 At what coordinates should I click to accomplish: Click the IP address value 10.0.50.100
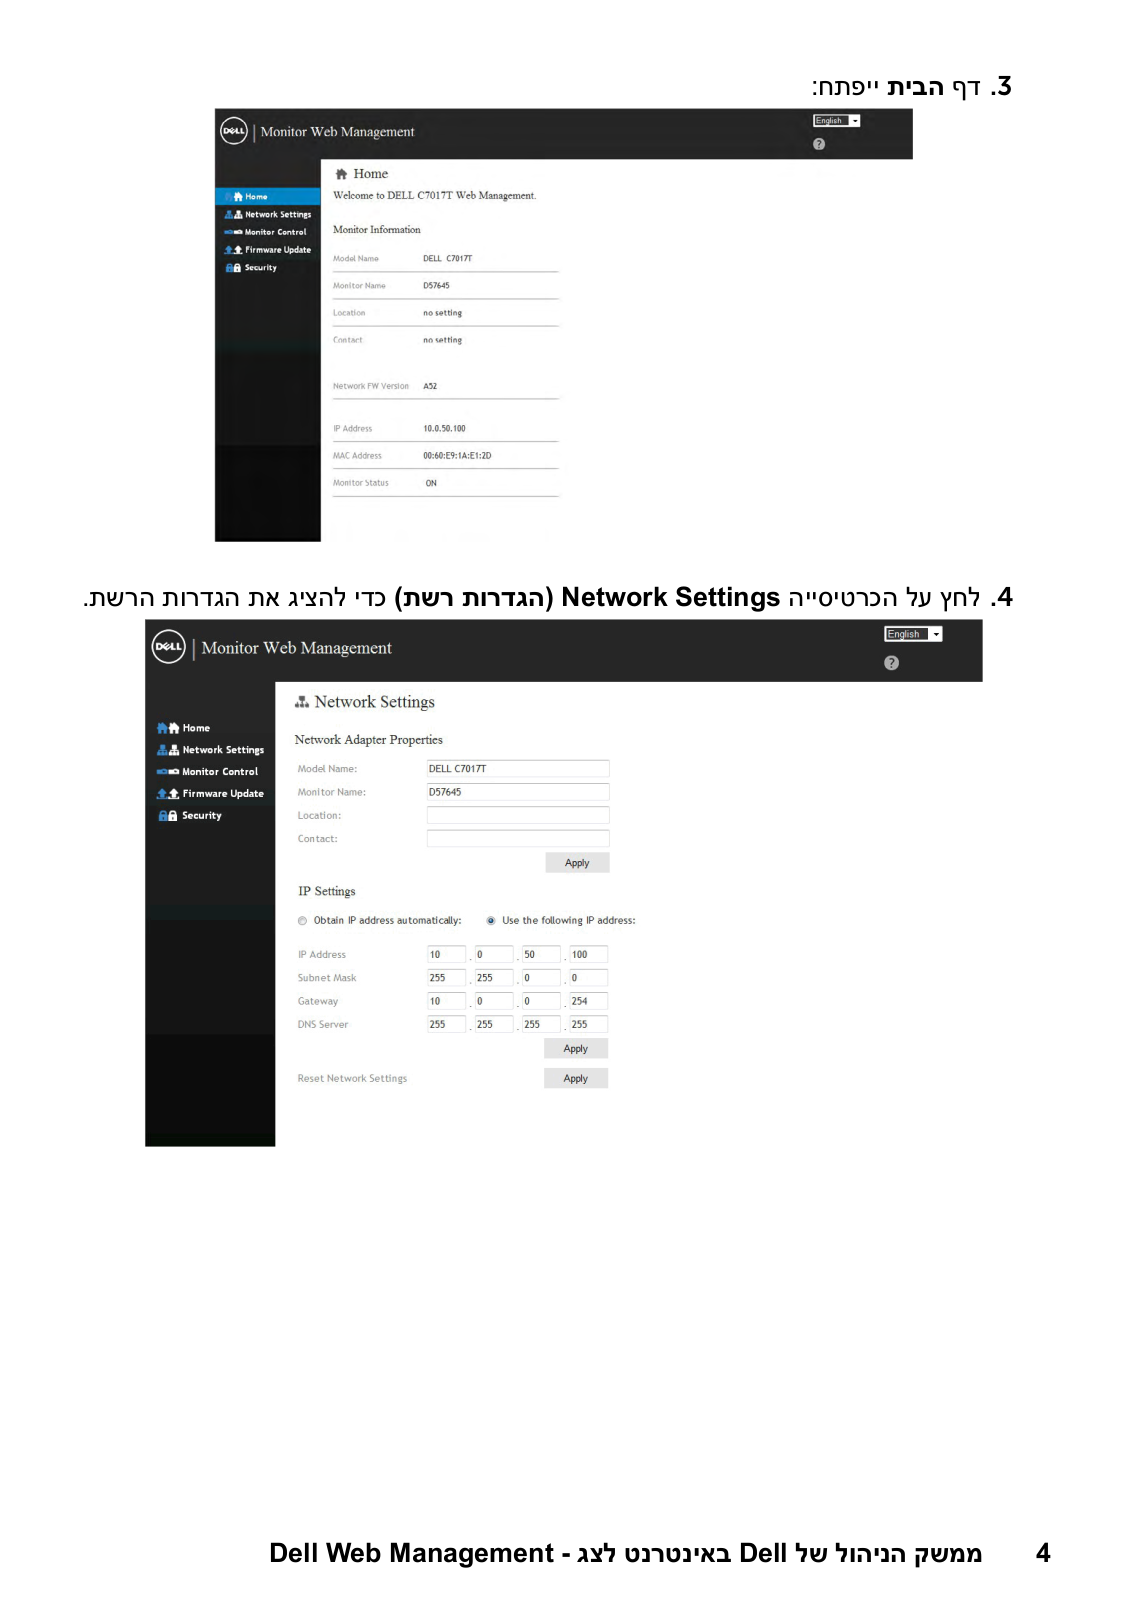pyautogui.click(x=444, y=429)
